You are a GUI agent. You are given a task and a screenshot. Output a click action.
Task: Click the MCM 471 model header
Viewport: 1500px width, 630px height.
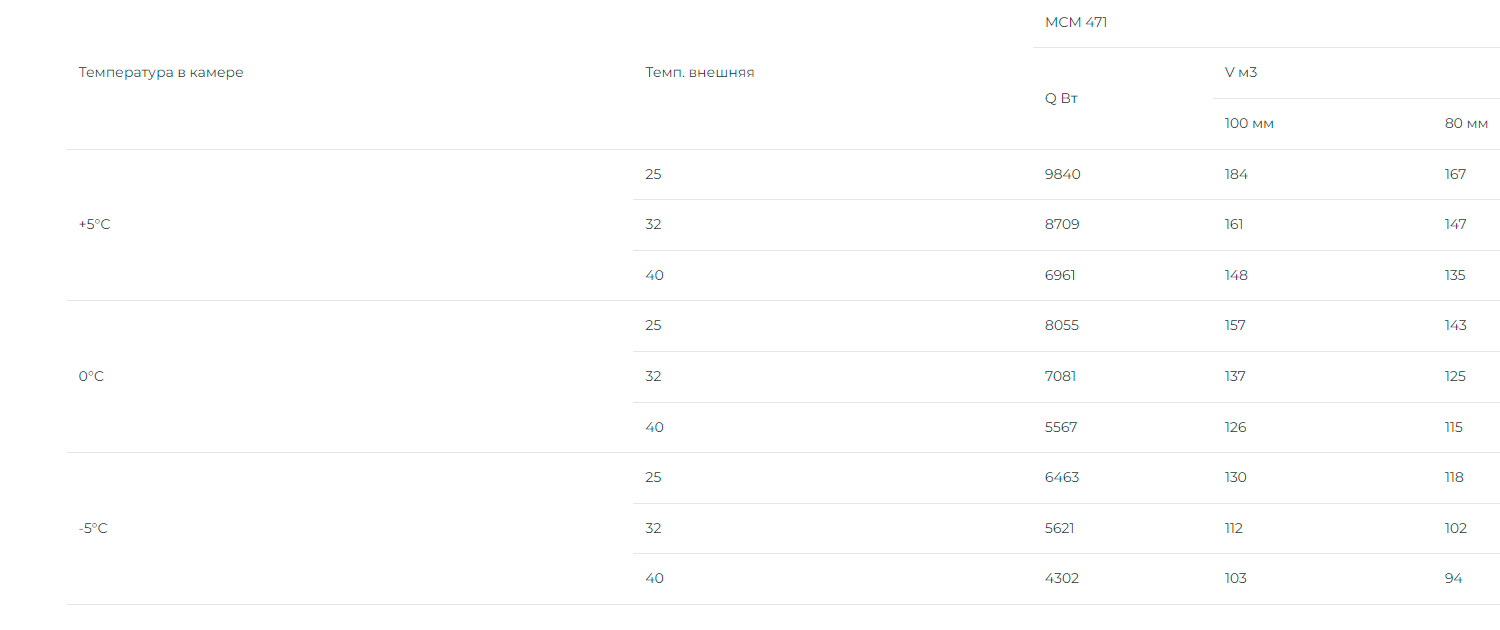tap(1076, 23)
